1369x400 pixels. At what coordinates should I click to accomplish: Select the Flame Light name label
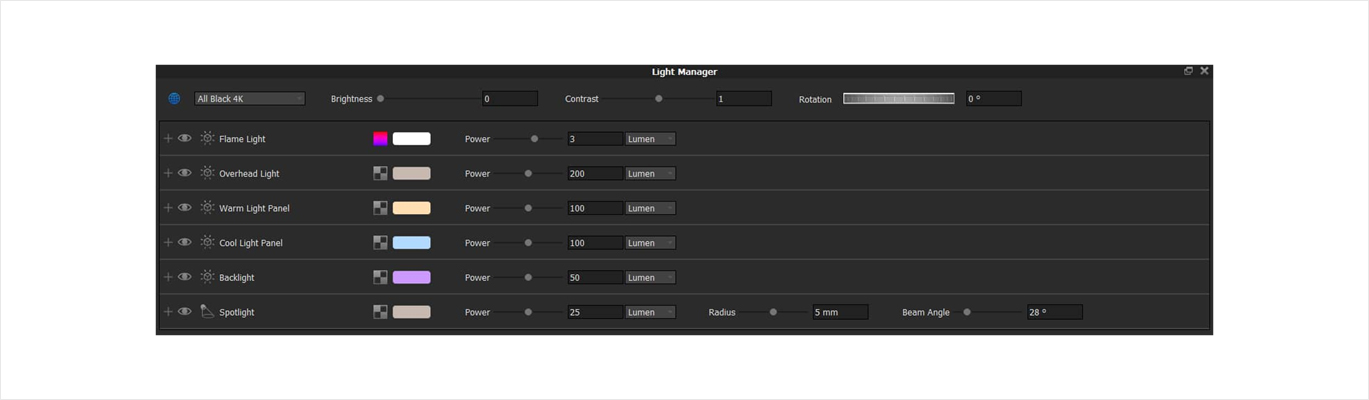(x=242, y=139)
